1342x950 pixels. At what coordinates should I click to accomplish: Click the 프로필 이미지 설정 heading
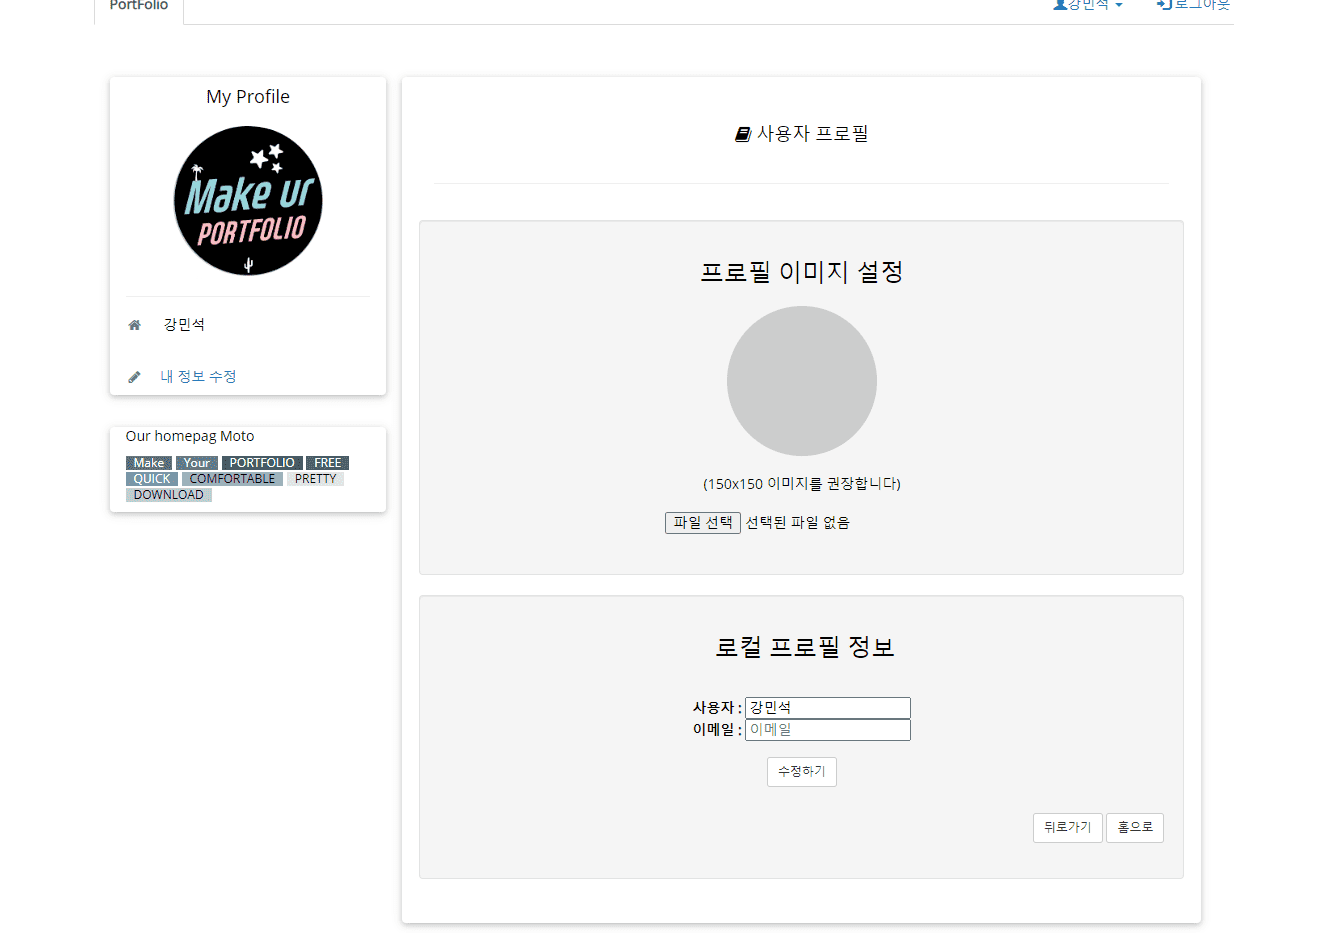point(802,272)
